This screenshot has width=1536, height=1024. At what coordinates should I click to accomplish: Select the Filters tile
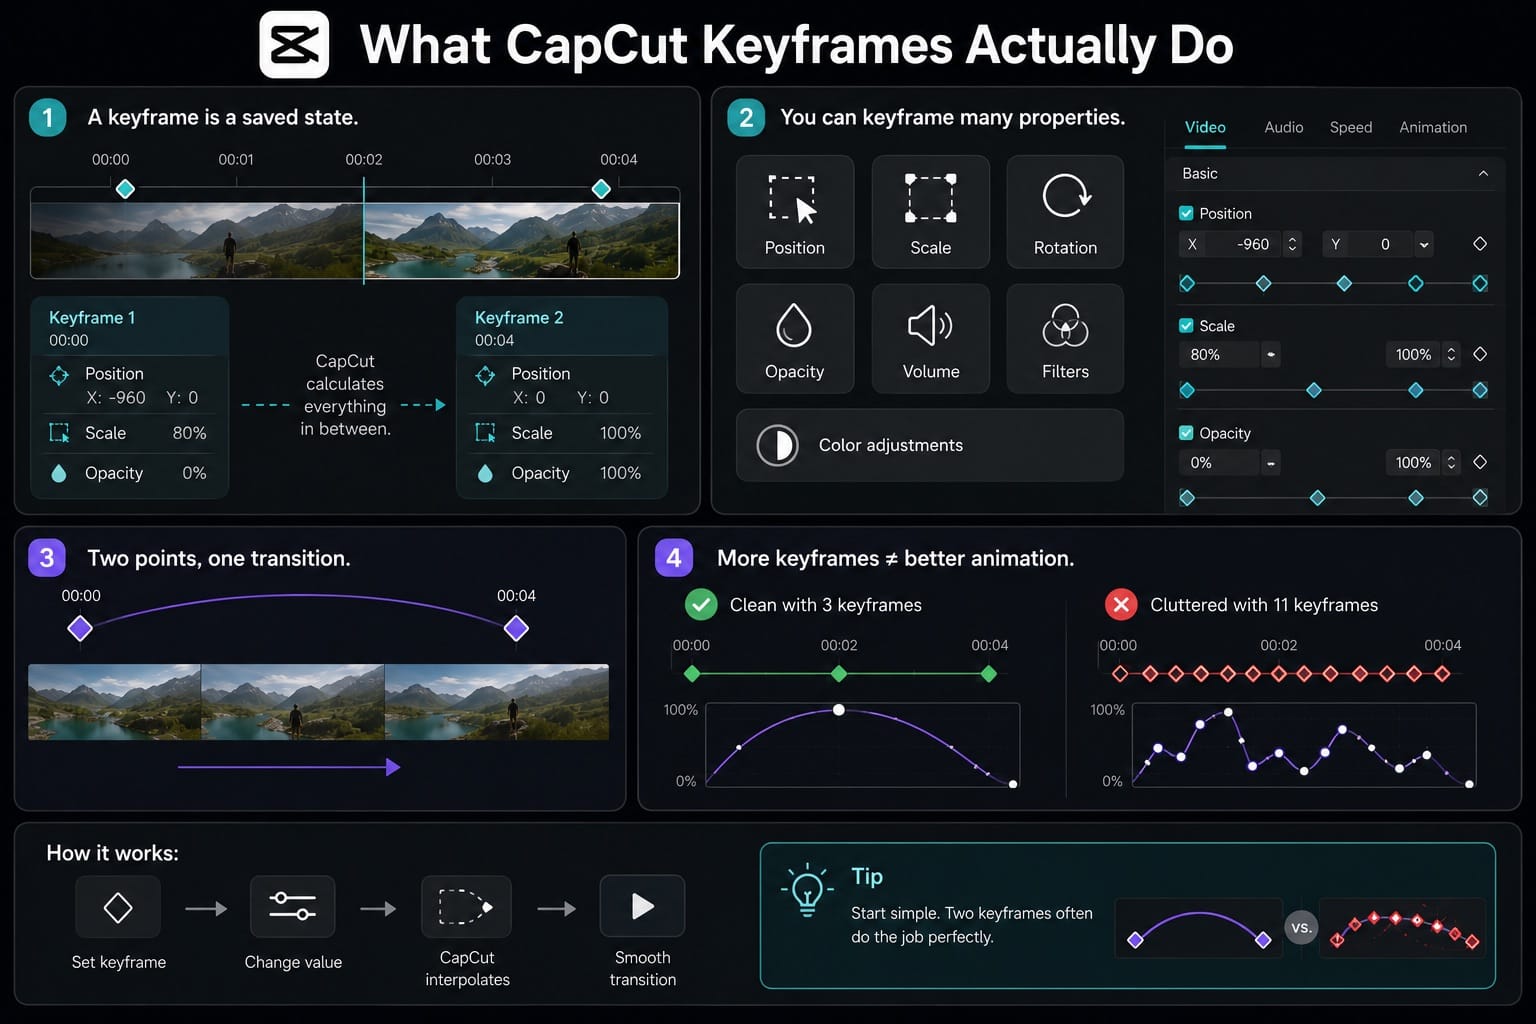coord(1065,339)
